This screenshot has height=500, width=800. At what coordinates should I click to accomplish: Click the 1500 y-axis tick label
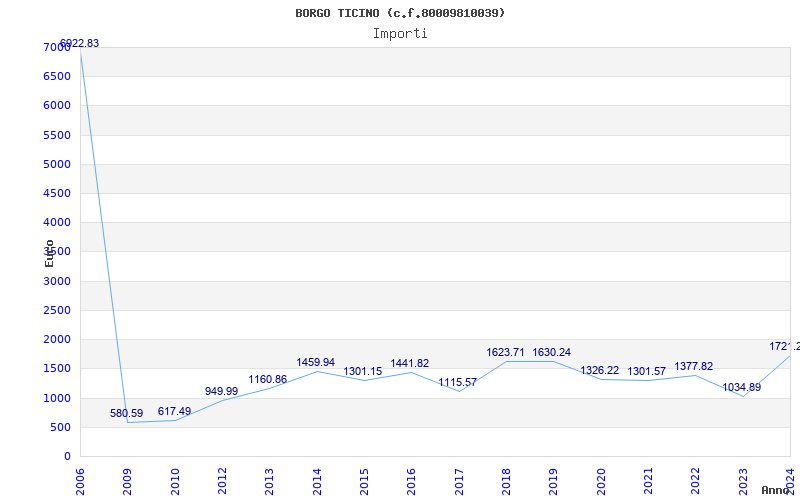tap(58, 369)
